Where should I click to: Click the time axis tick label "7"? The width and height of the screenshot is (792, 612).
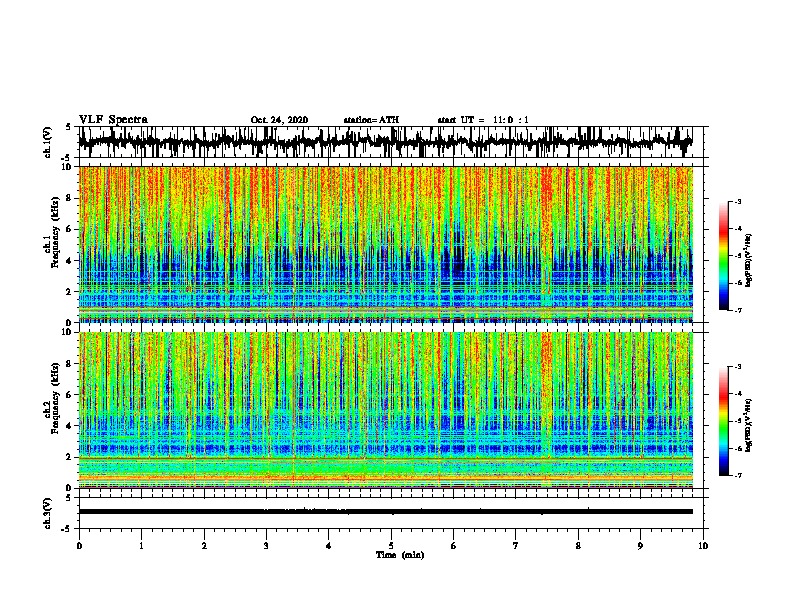pyautogui.click(x=516, y=546)
